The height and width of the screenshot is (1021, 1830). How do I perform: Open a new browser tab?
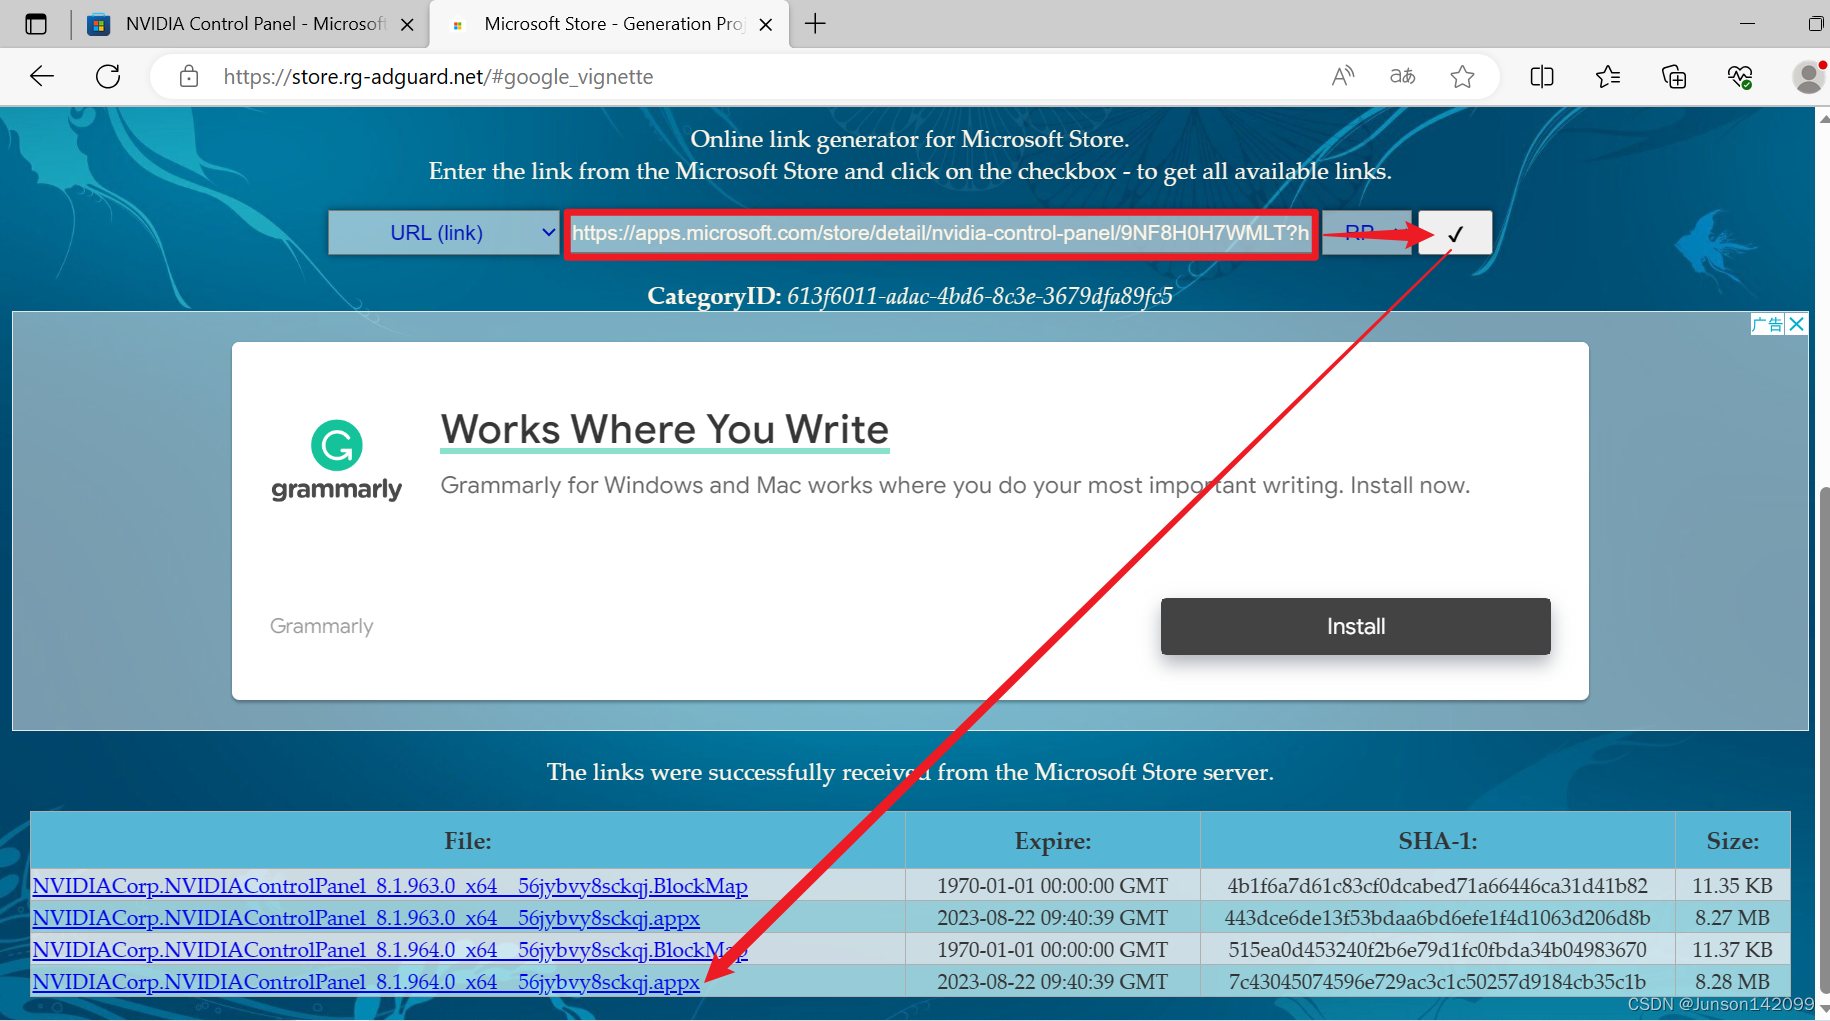816,24
